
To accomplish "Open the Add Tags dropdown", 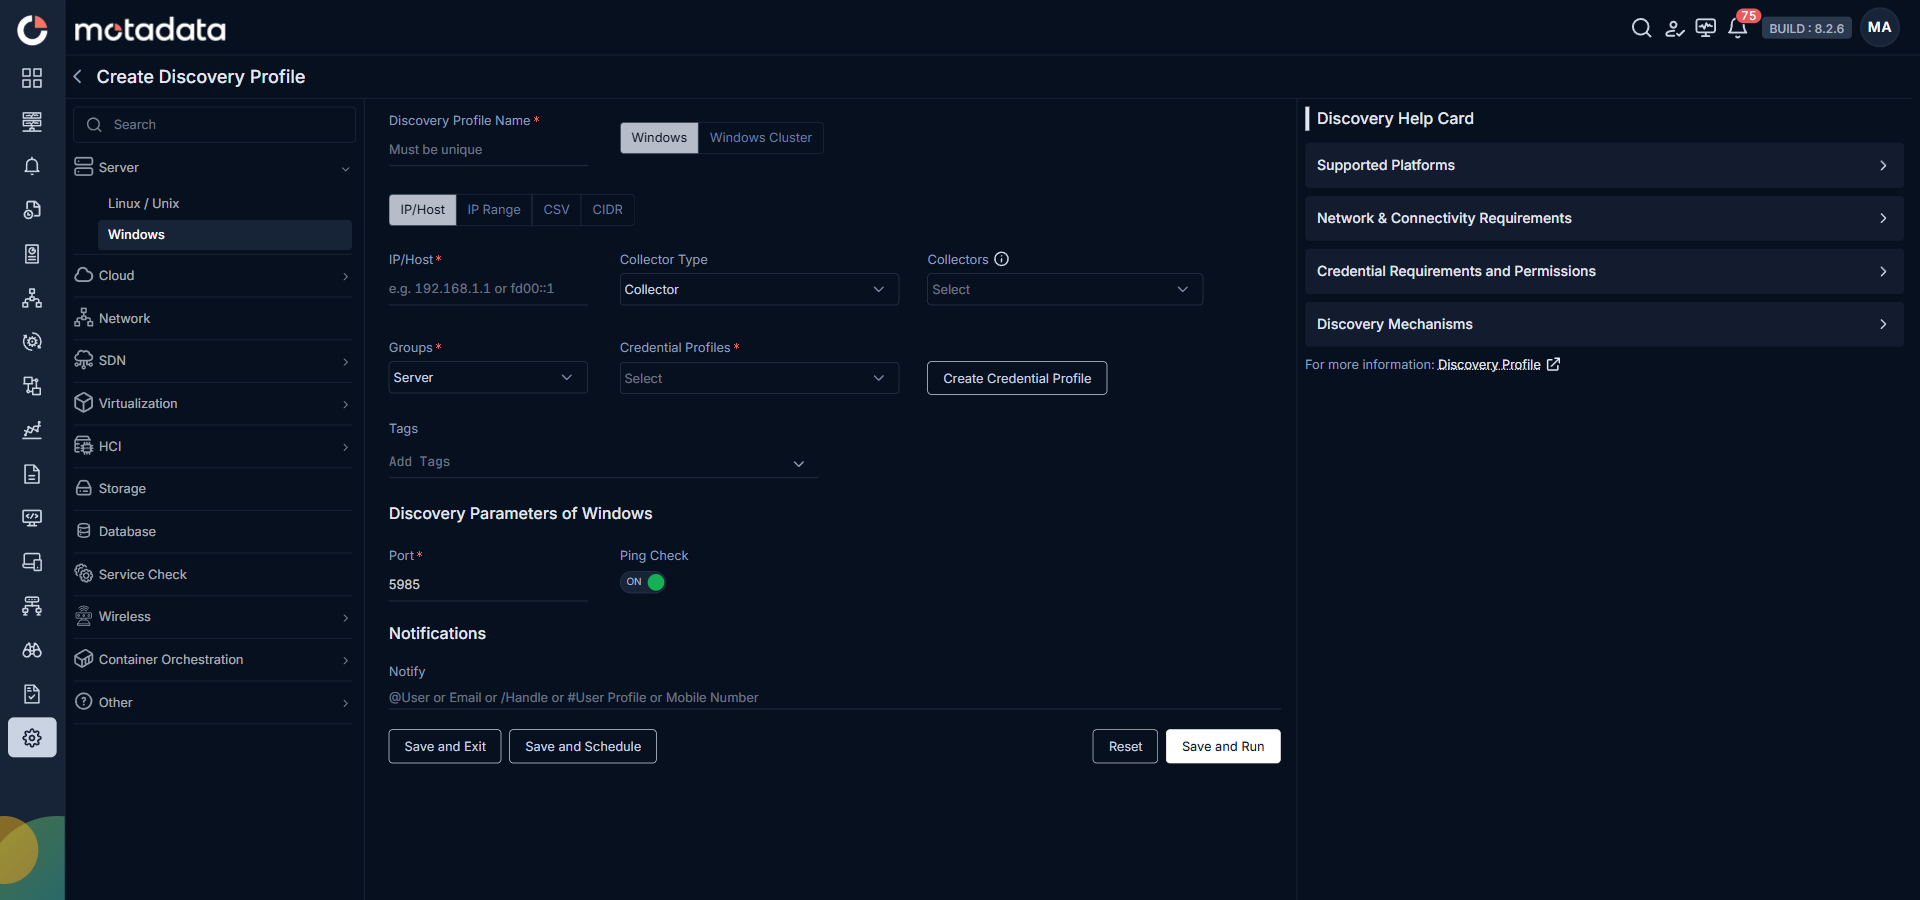I will [x=603, y=462].
